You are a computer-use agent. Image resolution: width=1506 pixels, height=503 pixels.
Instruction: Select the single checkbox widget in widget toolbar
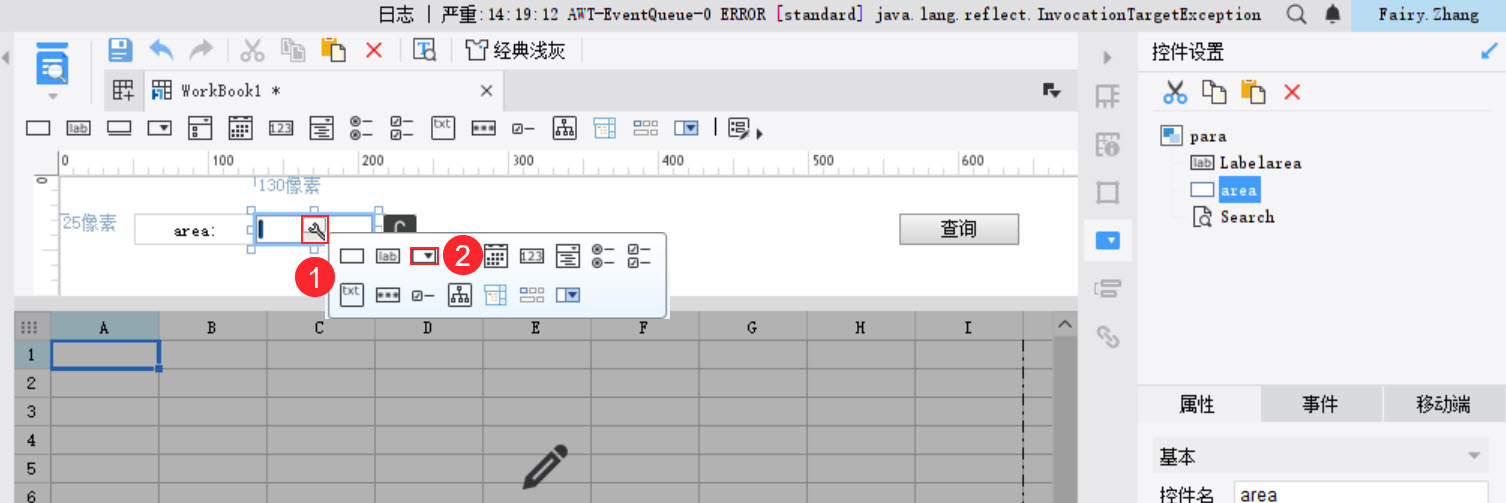[523, 128]
